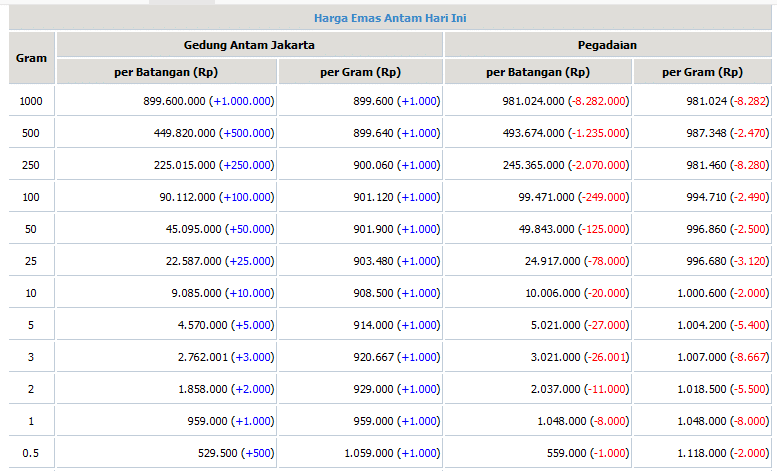This screenshot has height=471, width=777.
Task: Select the Gedung Antam Jakarta header
Action: click(249, 45)
